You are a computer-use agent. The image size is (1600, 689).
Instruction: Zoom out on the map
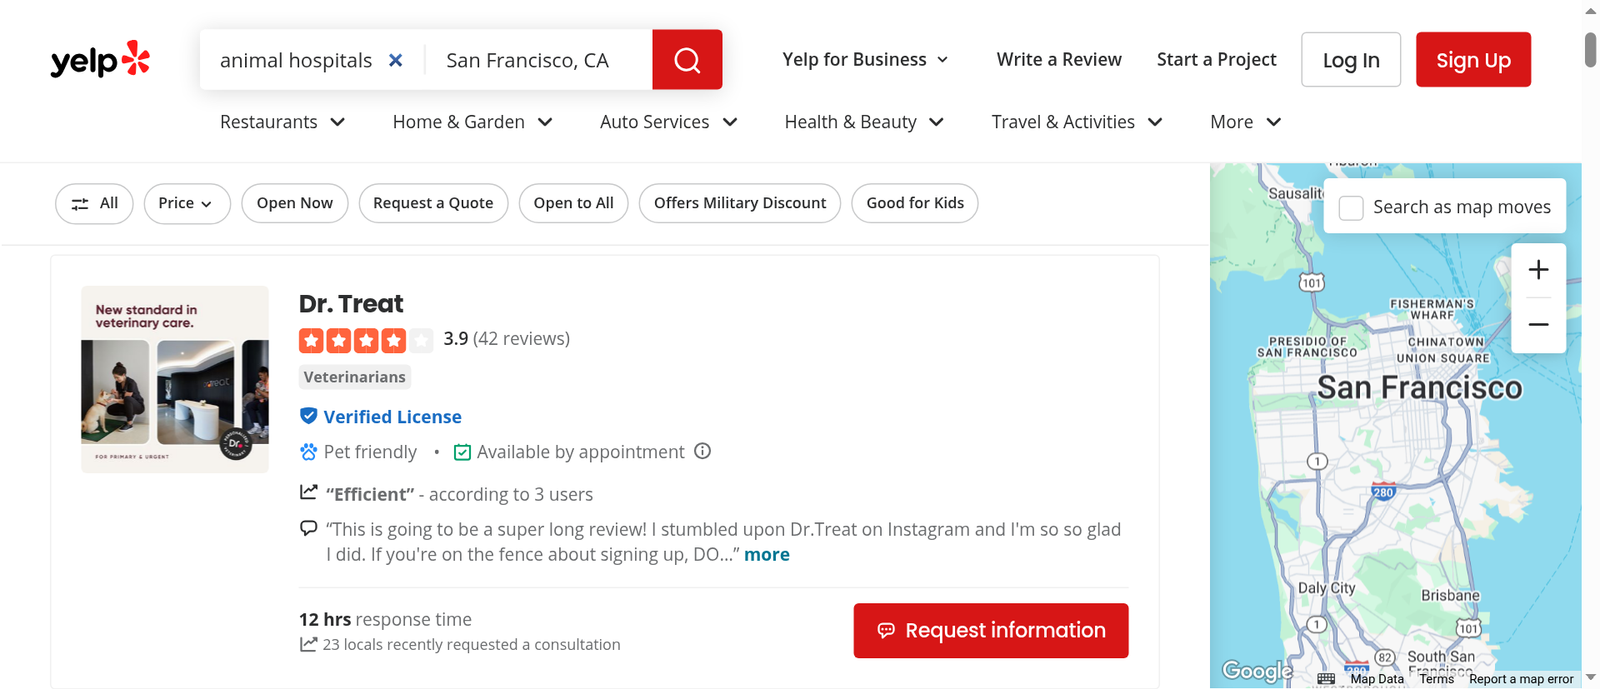tap(1539, 325)
